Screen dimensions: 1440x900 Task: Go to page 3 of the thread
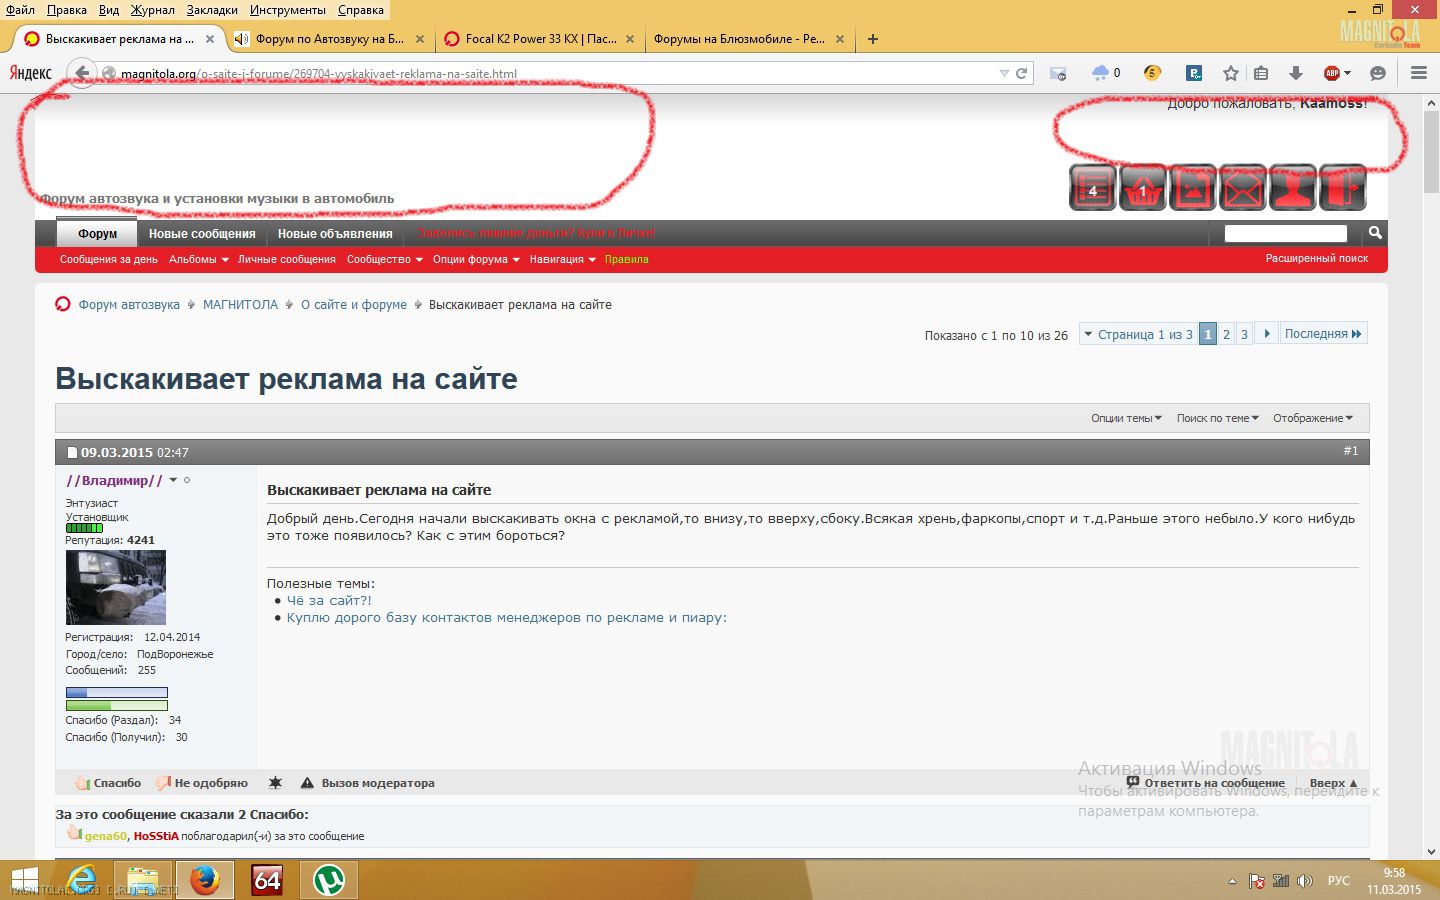[1244, 334]
